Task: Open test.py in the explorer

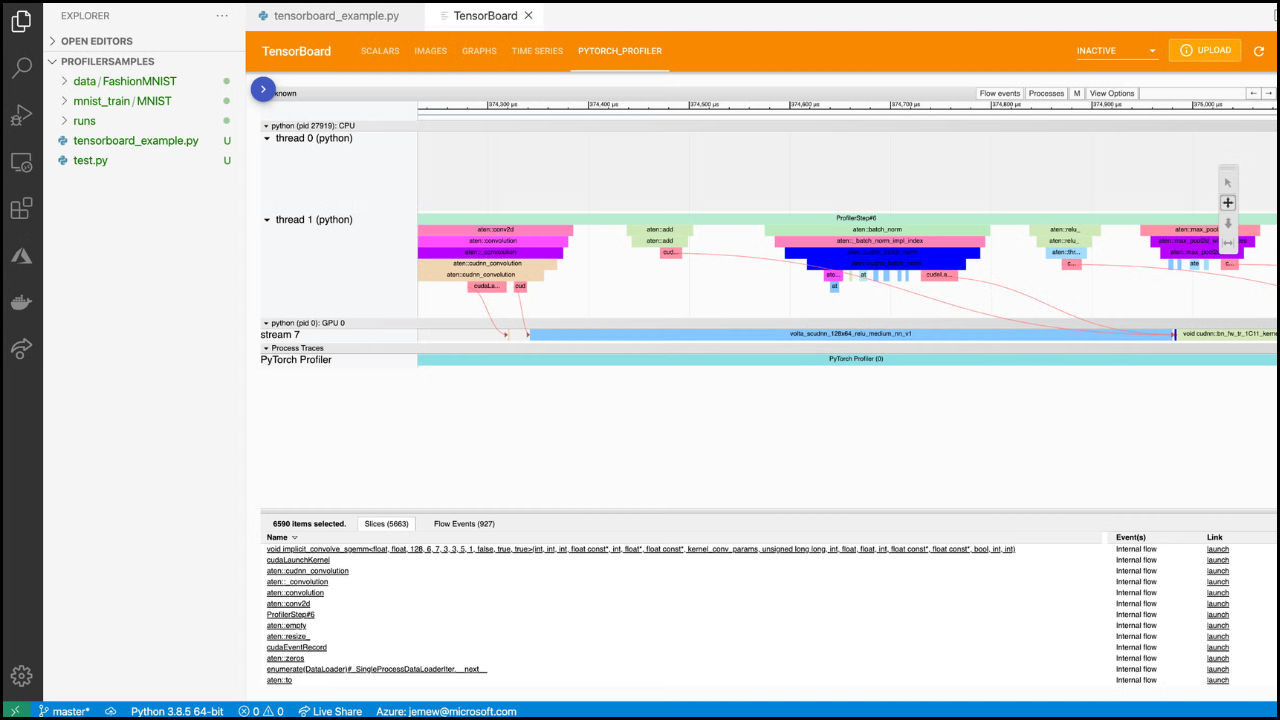Action: (90, 160)
